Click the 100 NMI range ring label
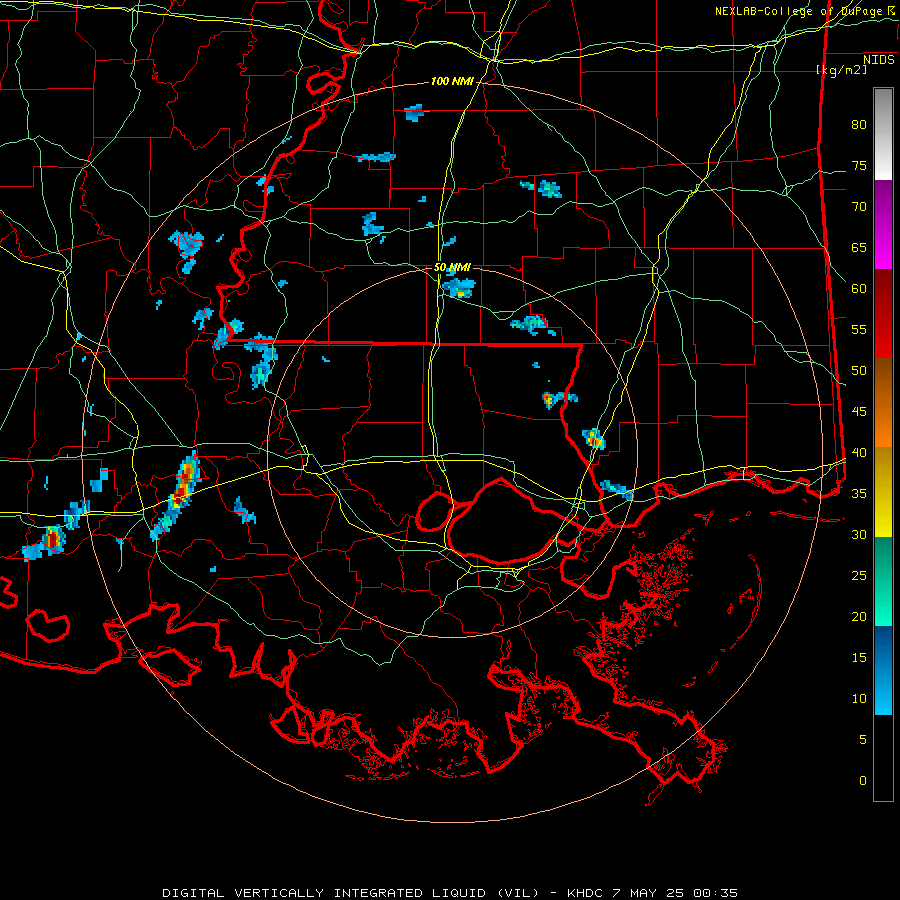This screenshot has height=900, width=900. tap(452, 82)
